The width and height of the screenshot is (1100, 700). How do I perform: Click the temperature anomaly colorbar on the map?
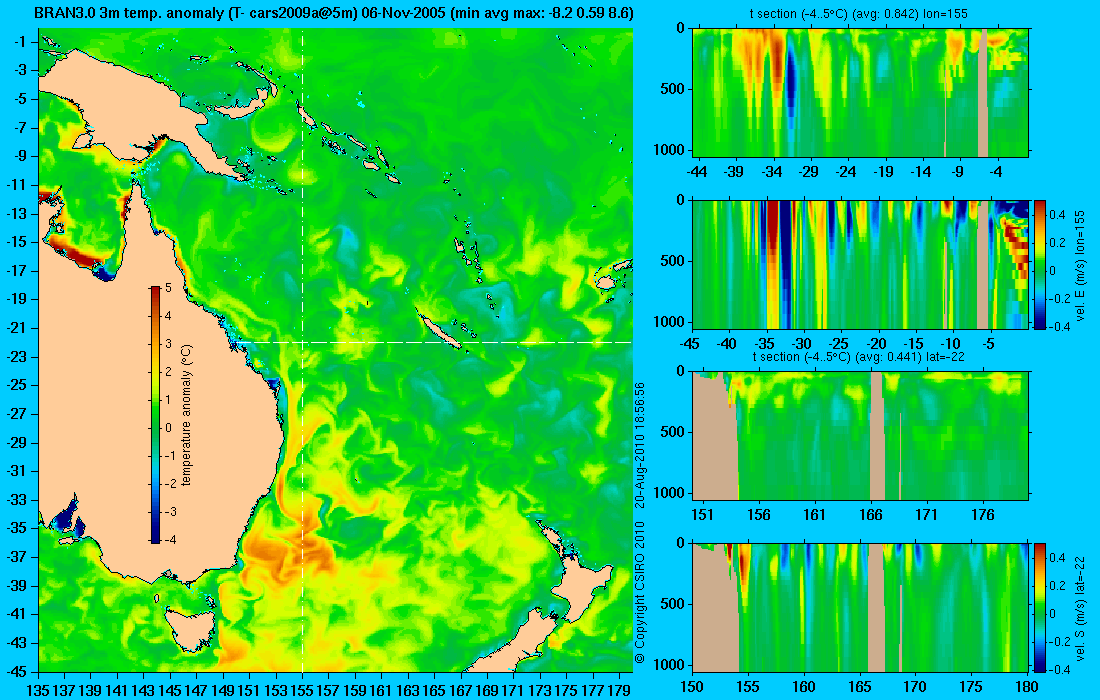tap(155, 415)
